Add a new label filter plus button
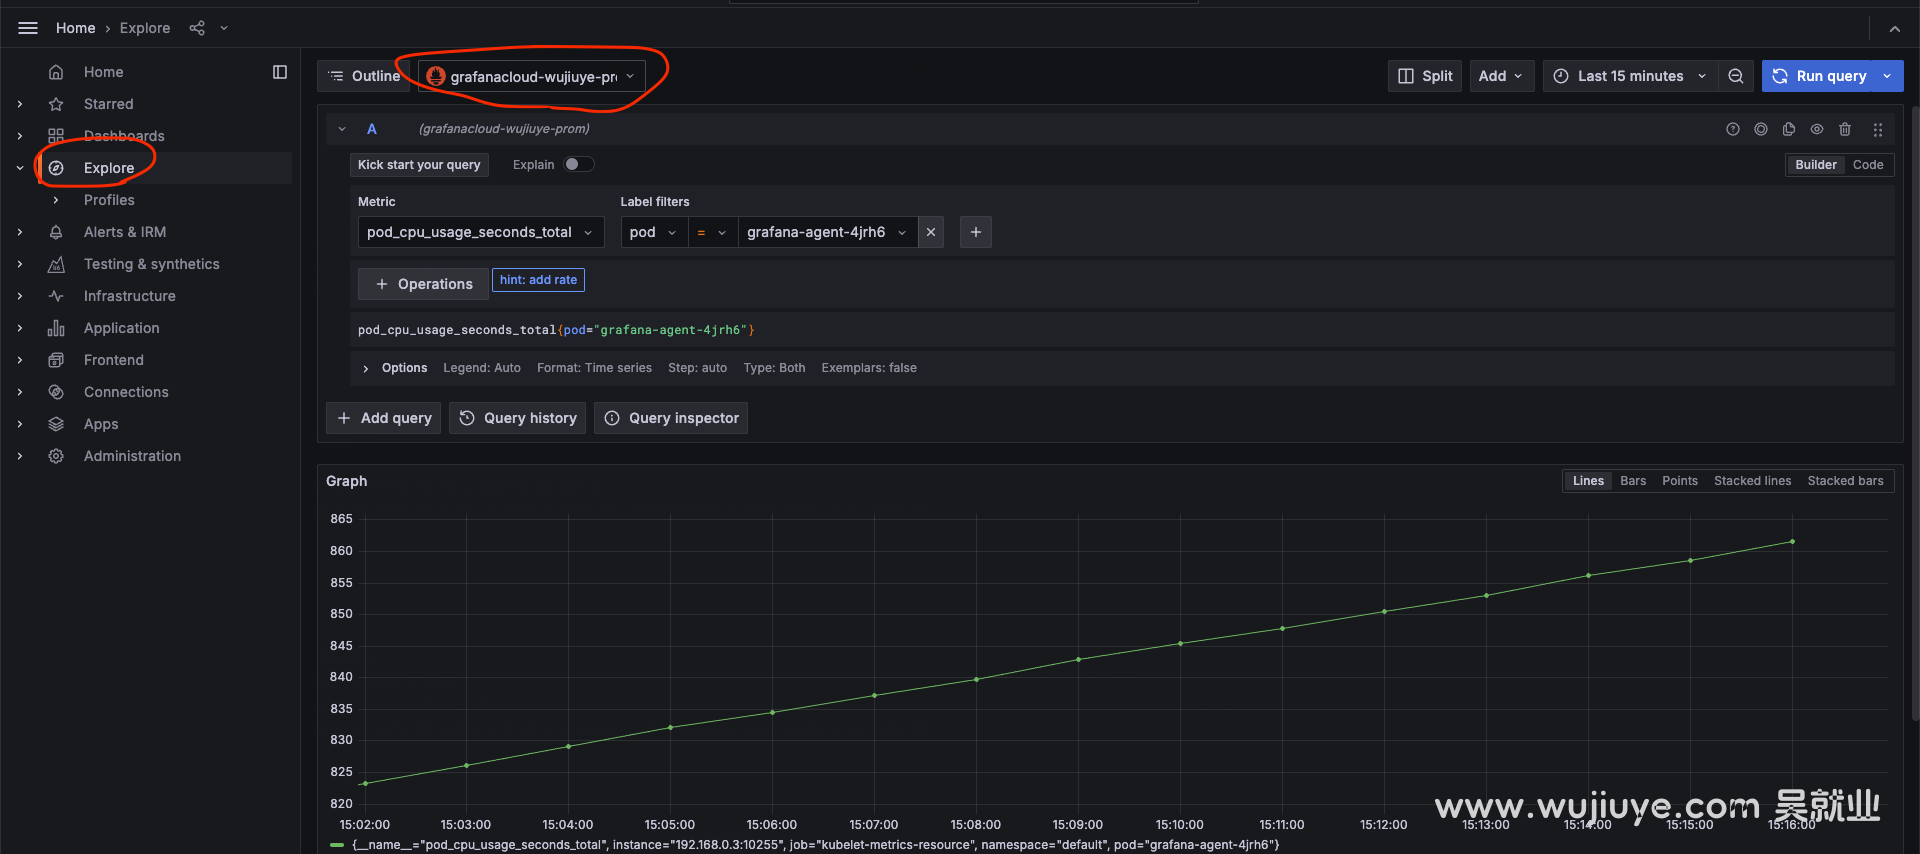1920x854 pixels. click(976, 232)
